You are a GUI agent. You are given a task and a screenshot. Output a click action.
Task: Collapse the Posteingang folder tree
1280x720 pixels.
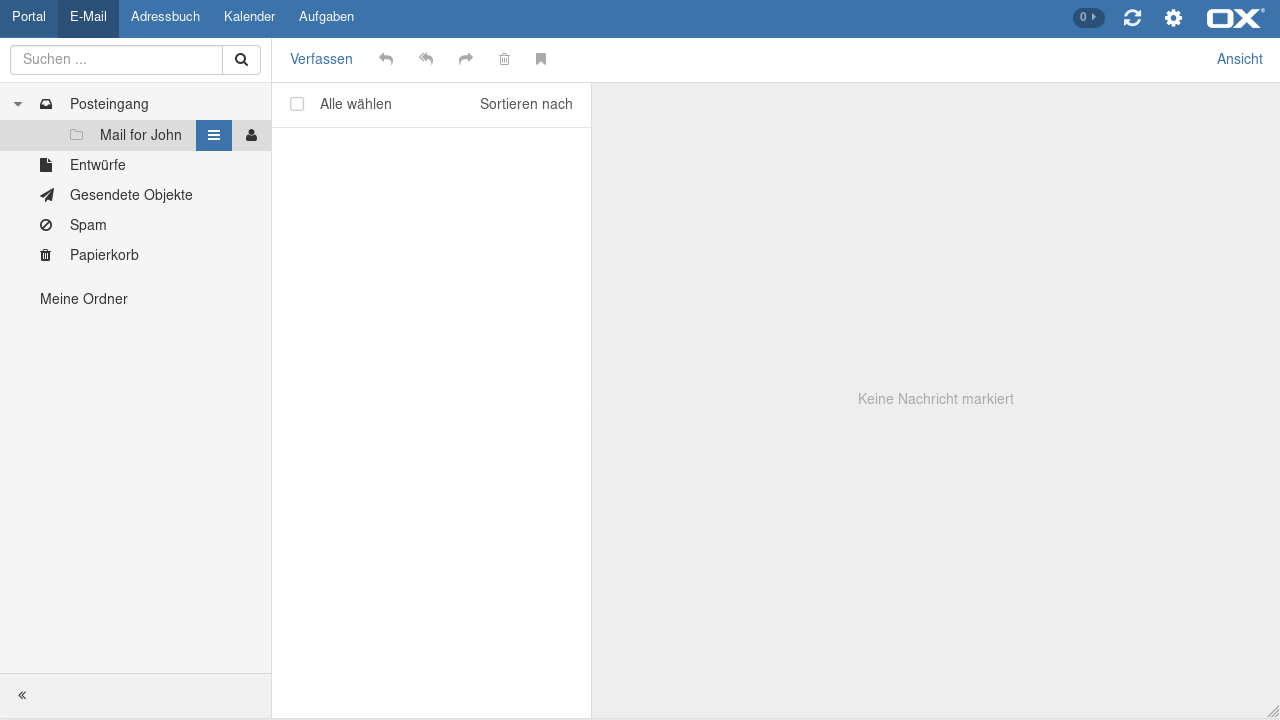(18, 104)
